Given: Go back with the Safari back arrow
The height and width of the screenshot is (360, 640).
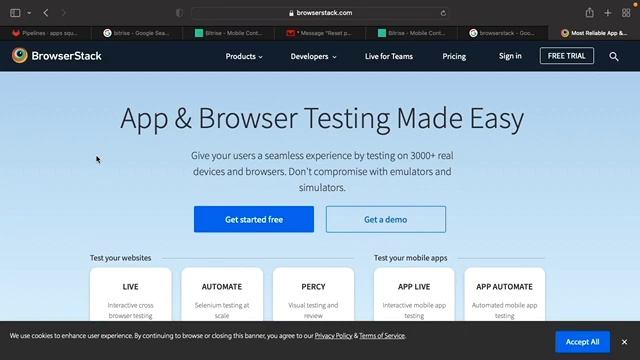Looking at the screenshot, I should click(x=46, y=13).
